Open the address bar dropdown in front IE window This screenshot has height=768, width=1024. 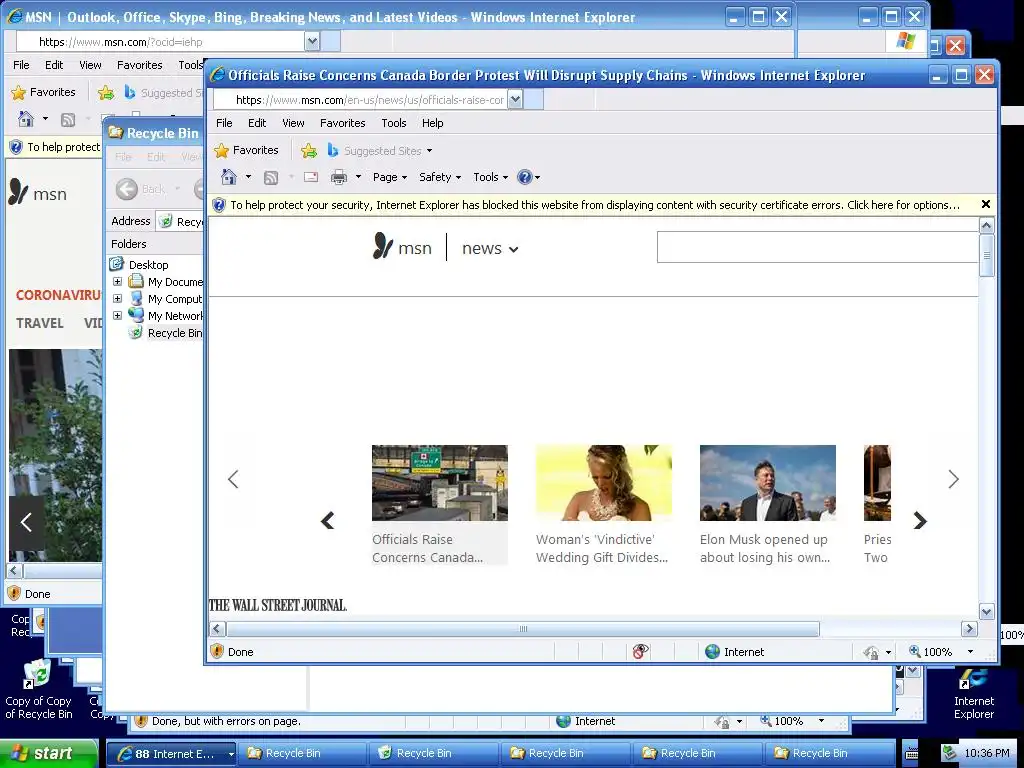pos(515,99)
